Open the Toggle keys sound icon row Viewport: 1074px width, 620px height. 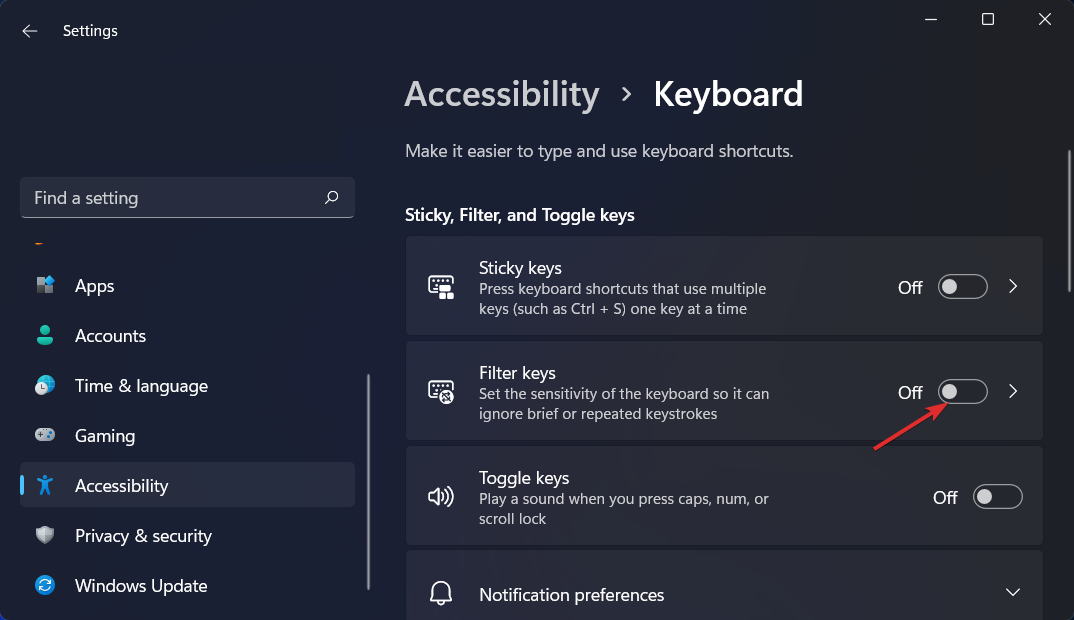[442, 496]
